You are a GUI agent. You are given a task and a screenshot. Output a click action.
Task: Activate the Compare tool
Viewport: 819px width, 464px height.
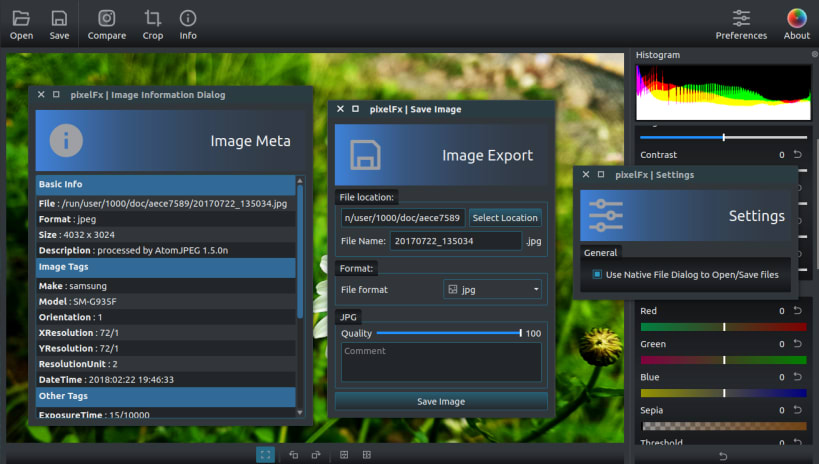(x=107, y=25)
